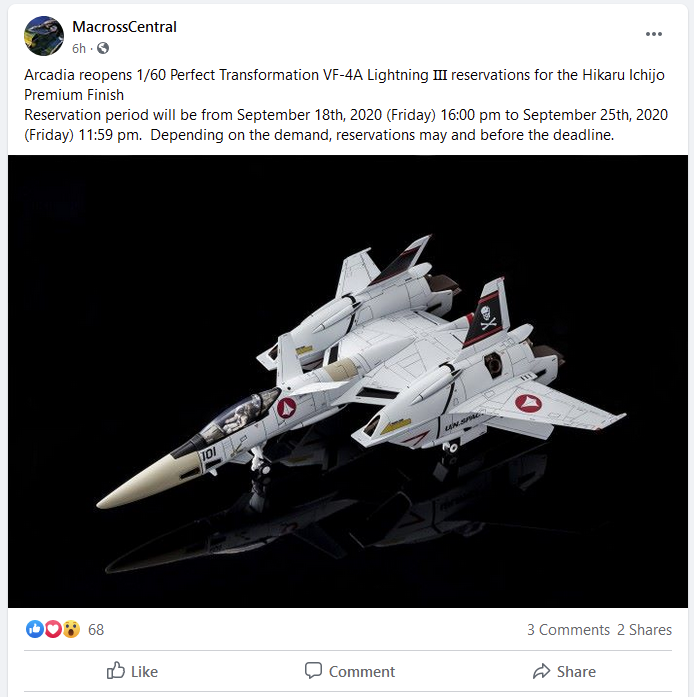Image resolution: width=694 pixels, height=697 pixels.
Task: Click the wow face reaction icon
Action: click(x=71, y=629)
